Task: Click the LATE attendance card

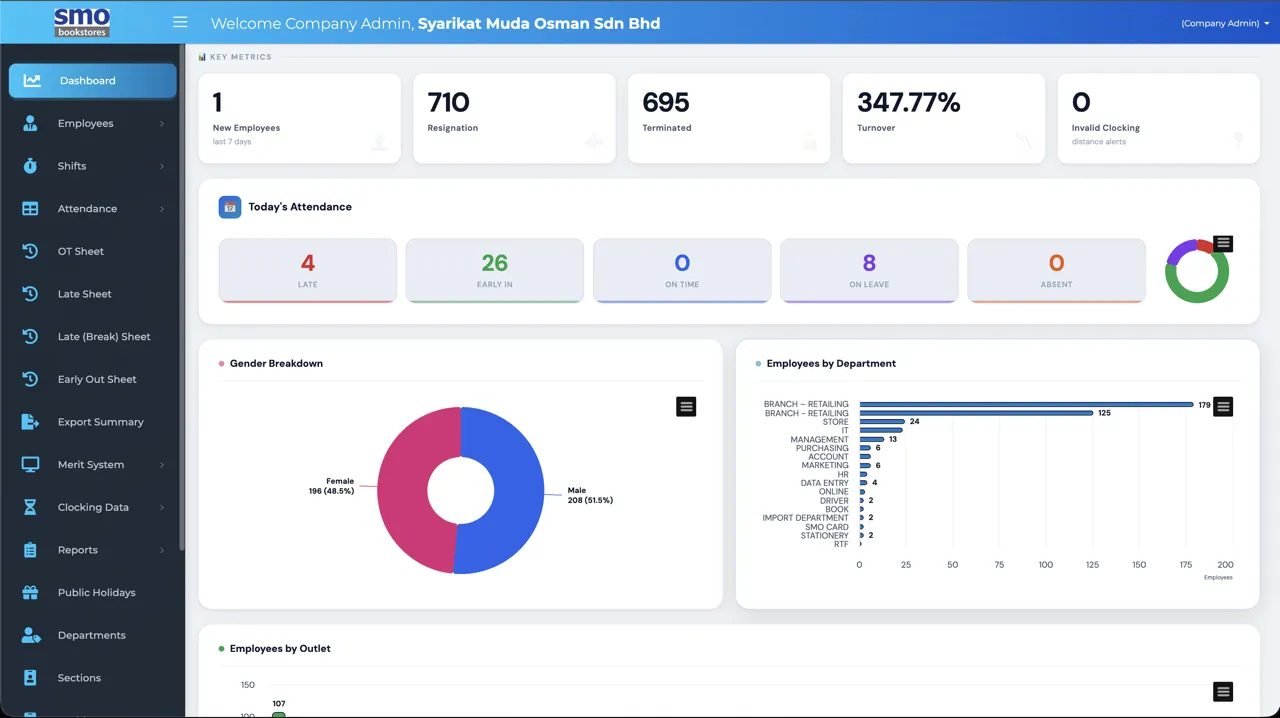Action: (x=308, y=270)
